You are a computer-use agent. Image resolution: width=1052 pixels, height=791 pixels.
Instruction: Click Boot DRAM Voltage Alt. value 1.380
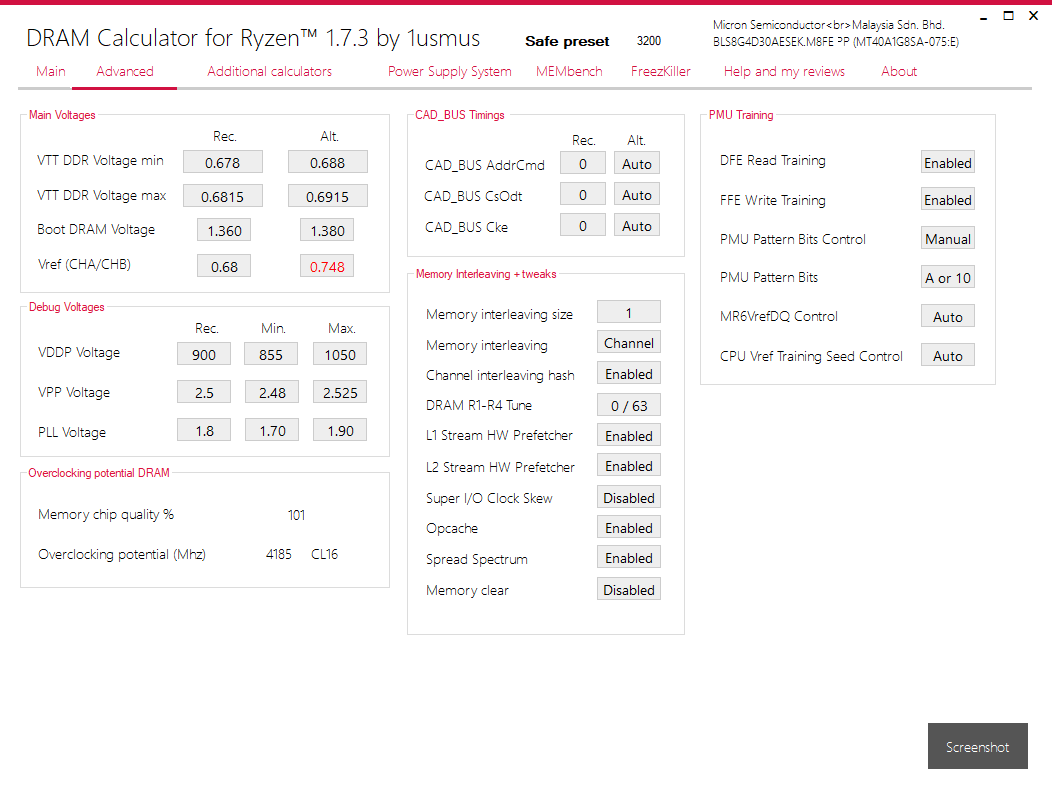pos(327,230)
